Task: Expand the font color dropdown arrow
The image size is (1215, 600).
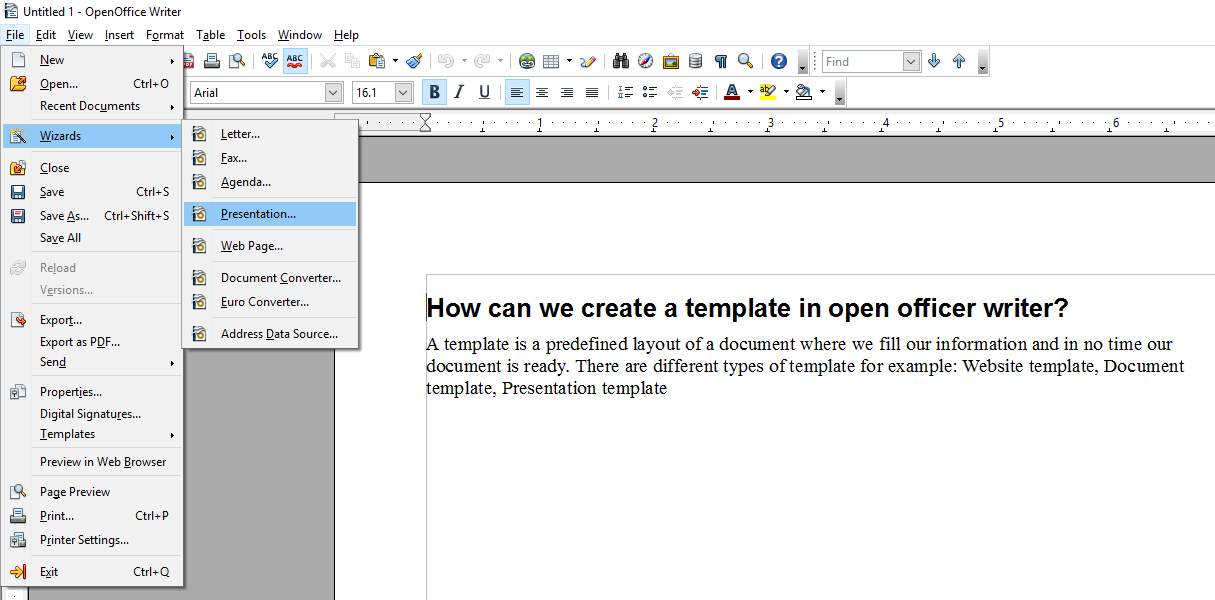Action: click(x=748, y=92)
